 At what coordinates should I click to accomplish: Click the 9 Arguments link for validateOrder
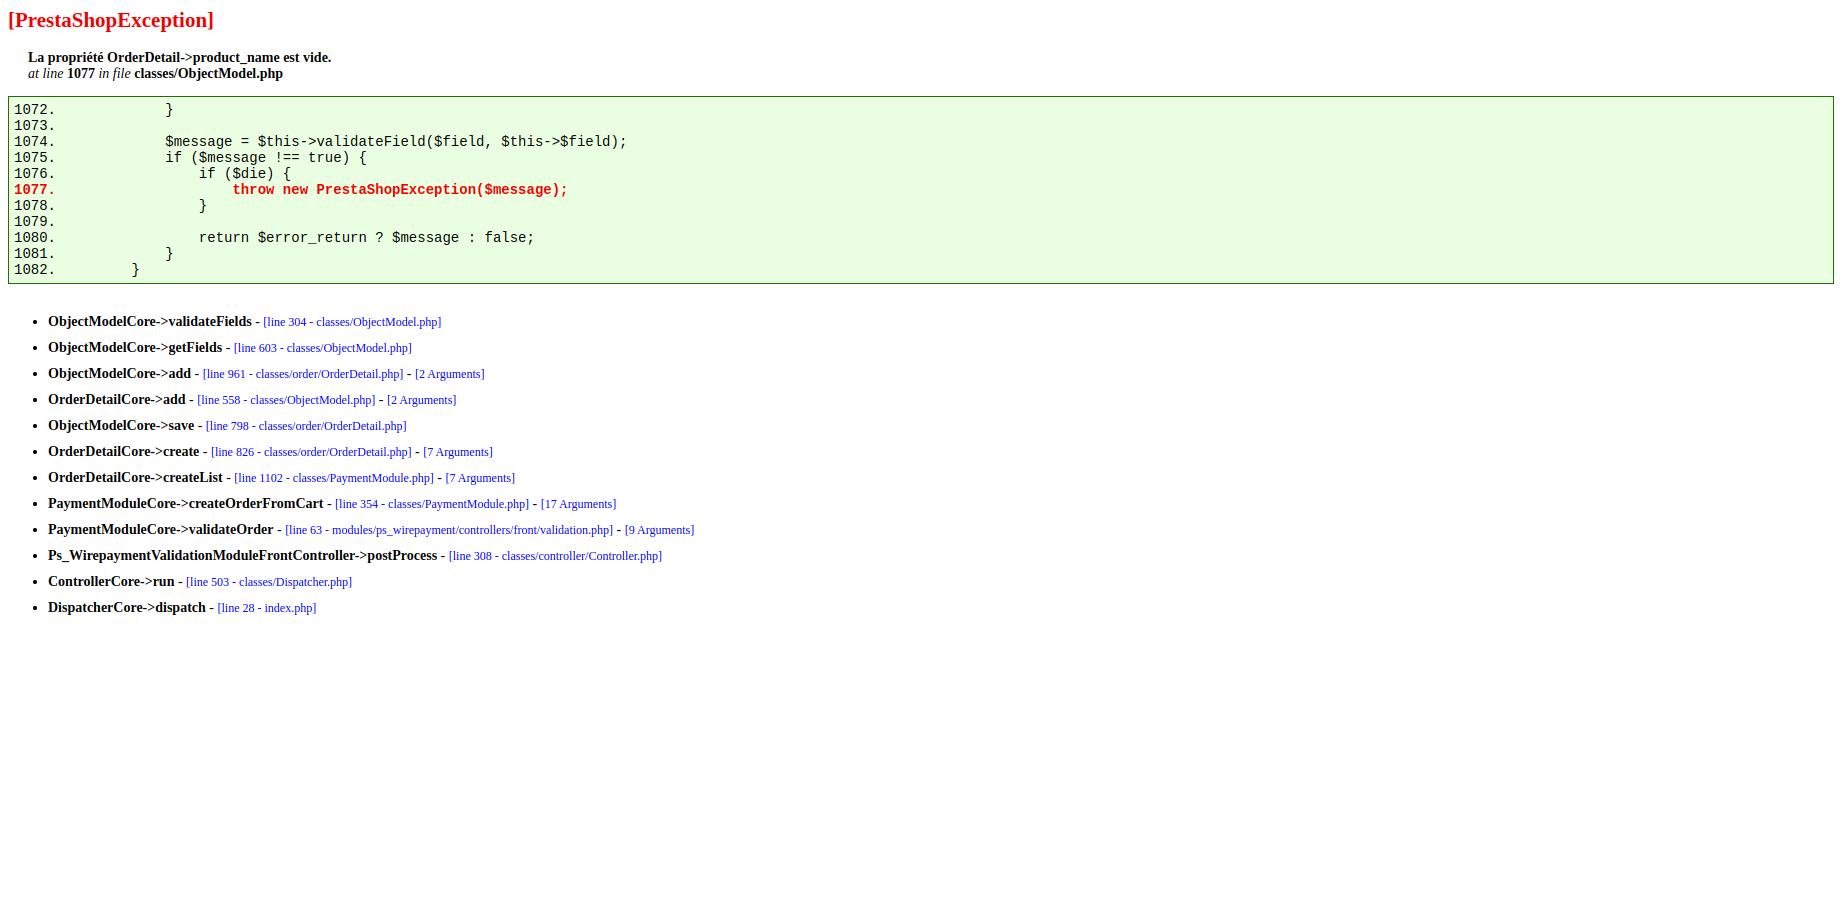click(659, 530)
